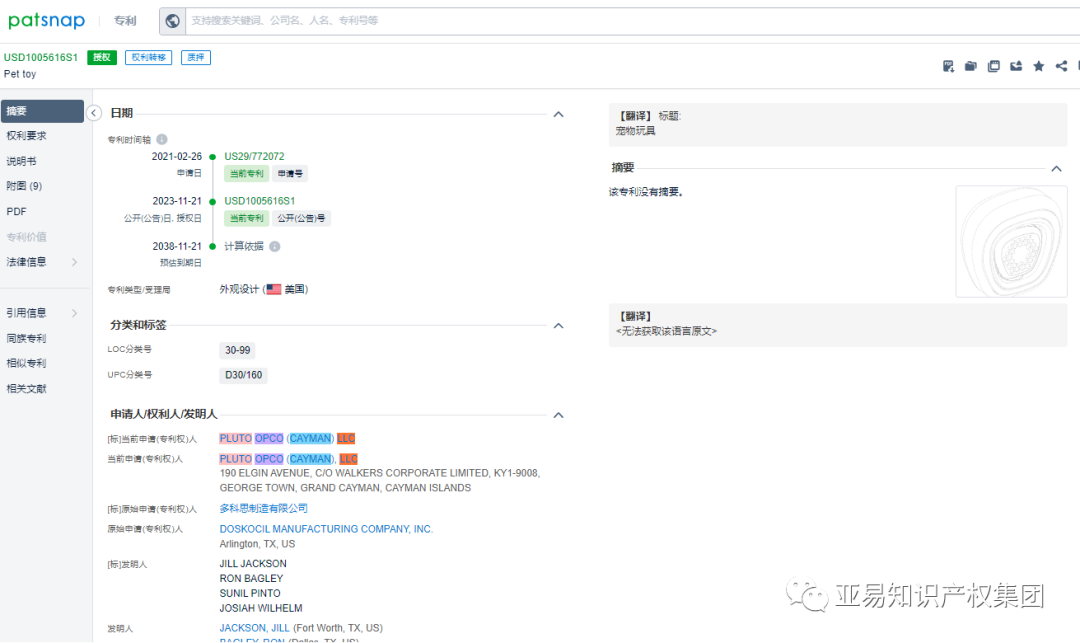The width and height of the screenshot is (1080, 643).
Task: Open patent in new window icon
Action: (x=993, y=66)
